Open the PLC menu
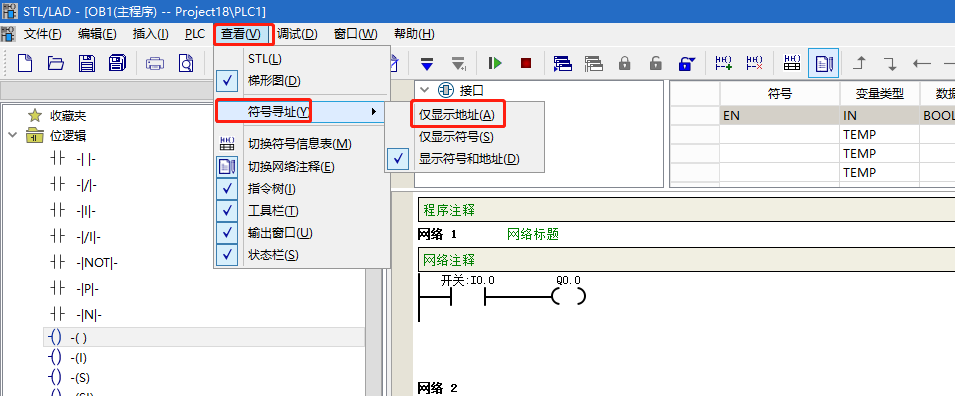Screen dimensions: 955x396 [195, 34]
